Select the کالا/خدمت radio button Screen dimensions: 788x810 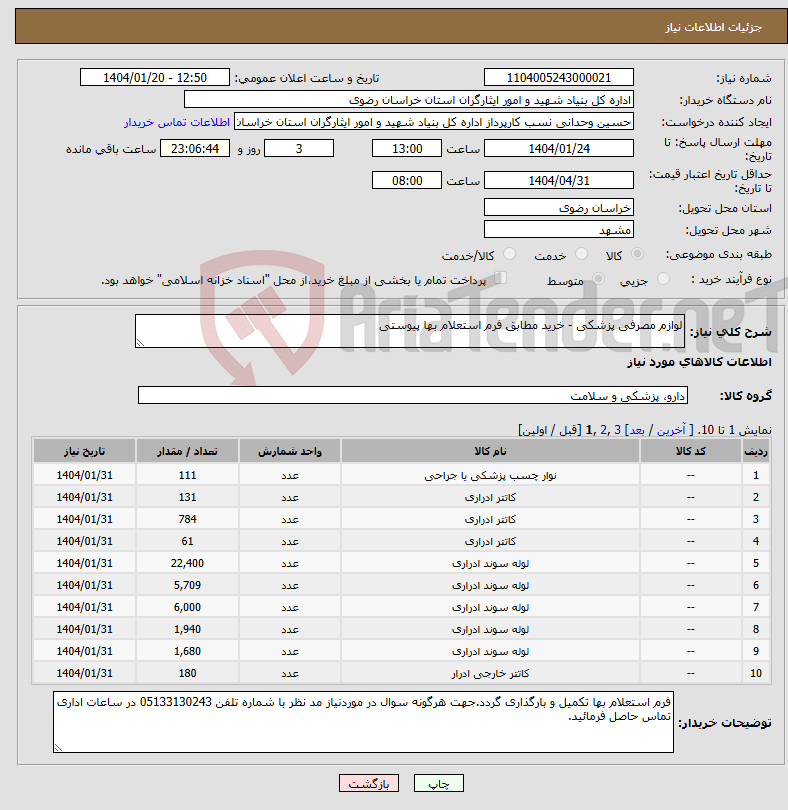509,254
